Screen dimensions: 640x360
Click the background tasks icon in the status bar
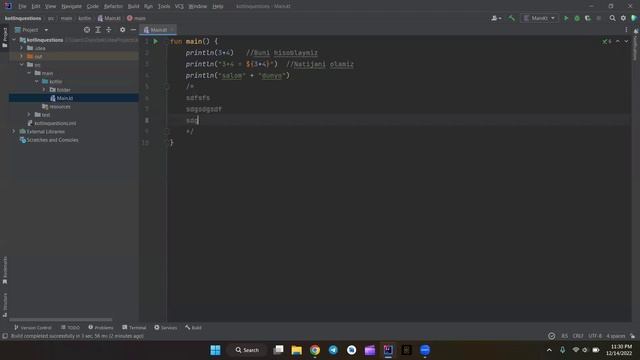[551, 336]
